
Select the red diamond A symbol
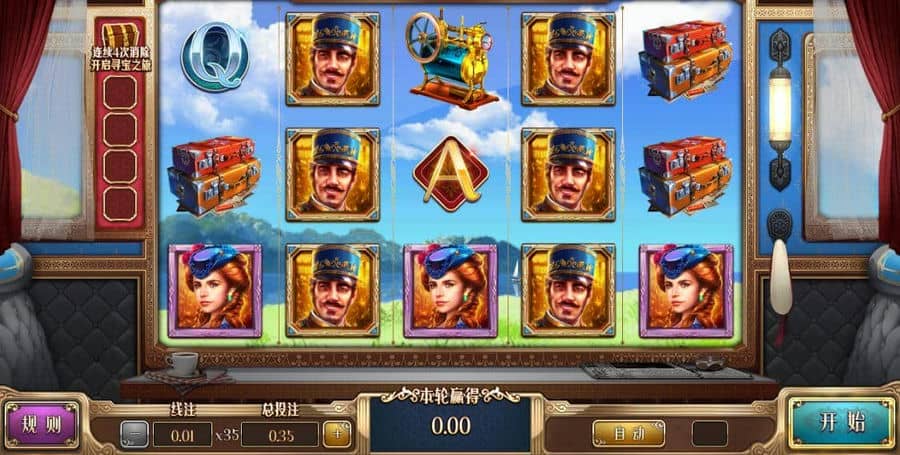(x=451, y=174)
